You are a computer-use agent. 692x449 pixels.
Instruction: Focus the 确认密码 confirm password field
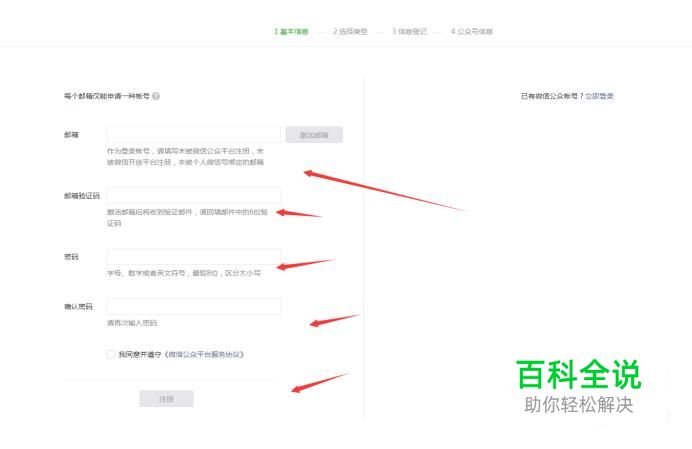[x=194, y=306]
